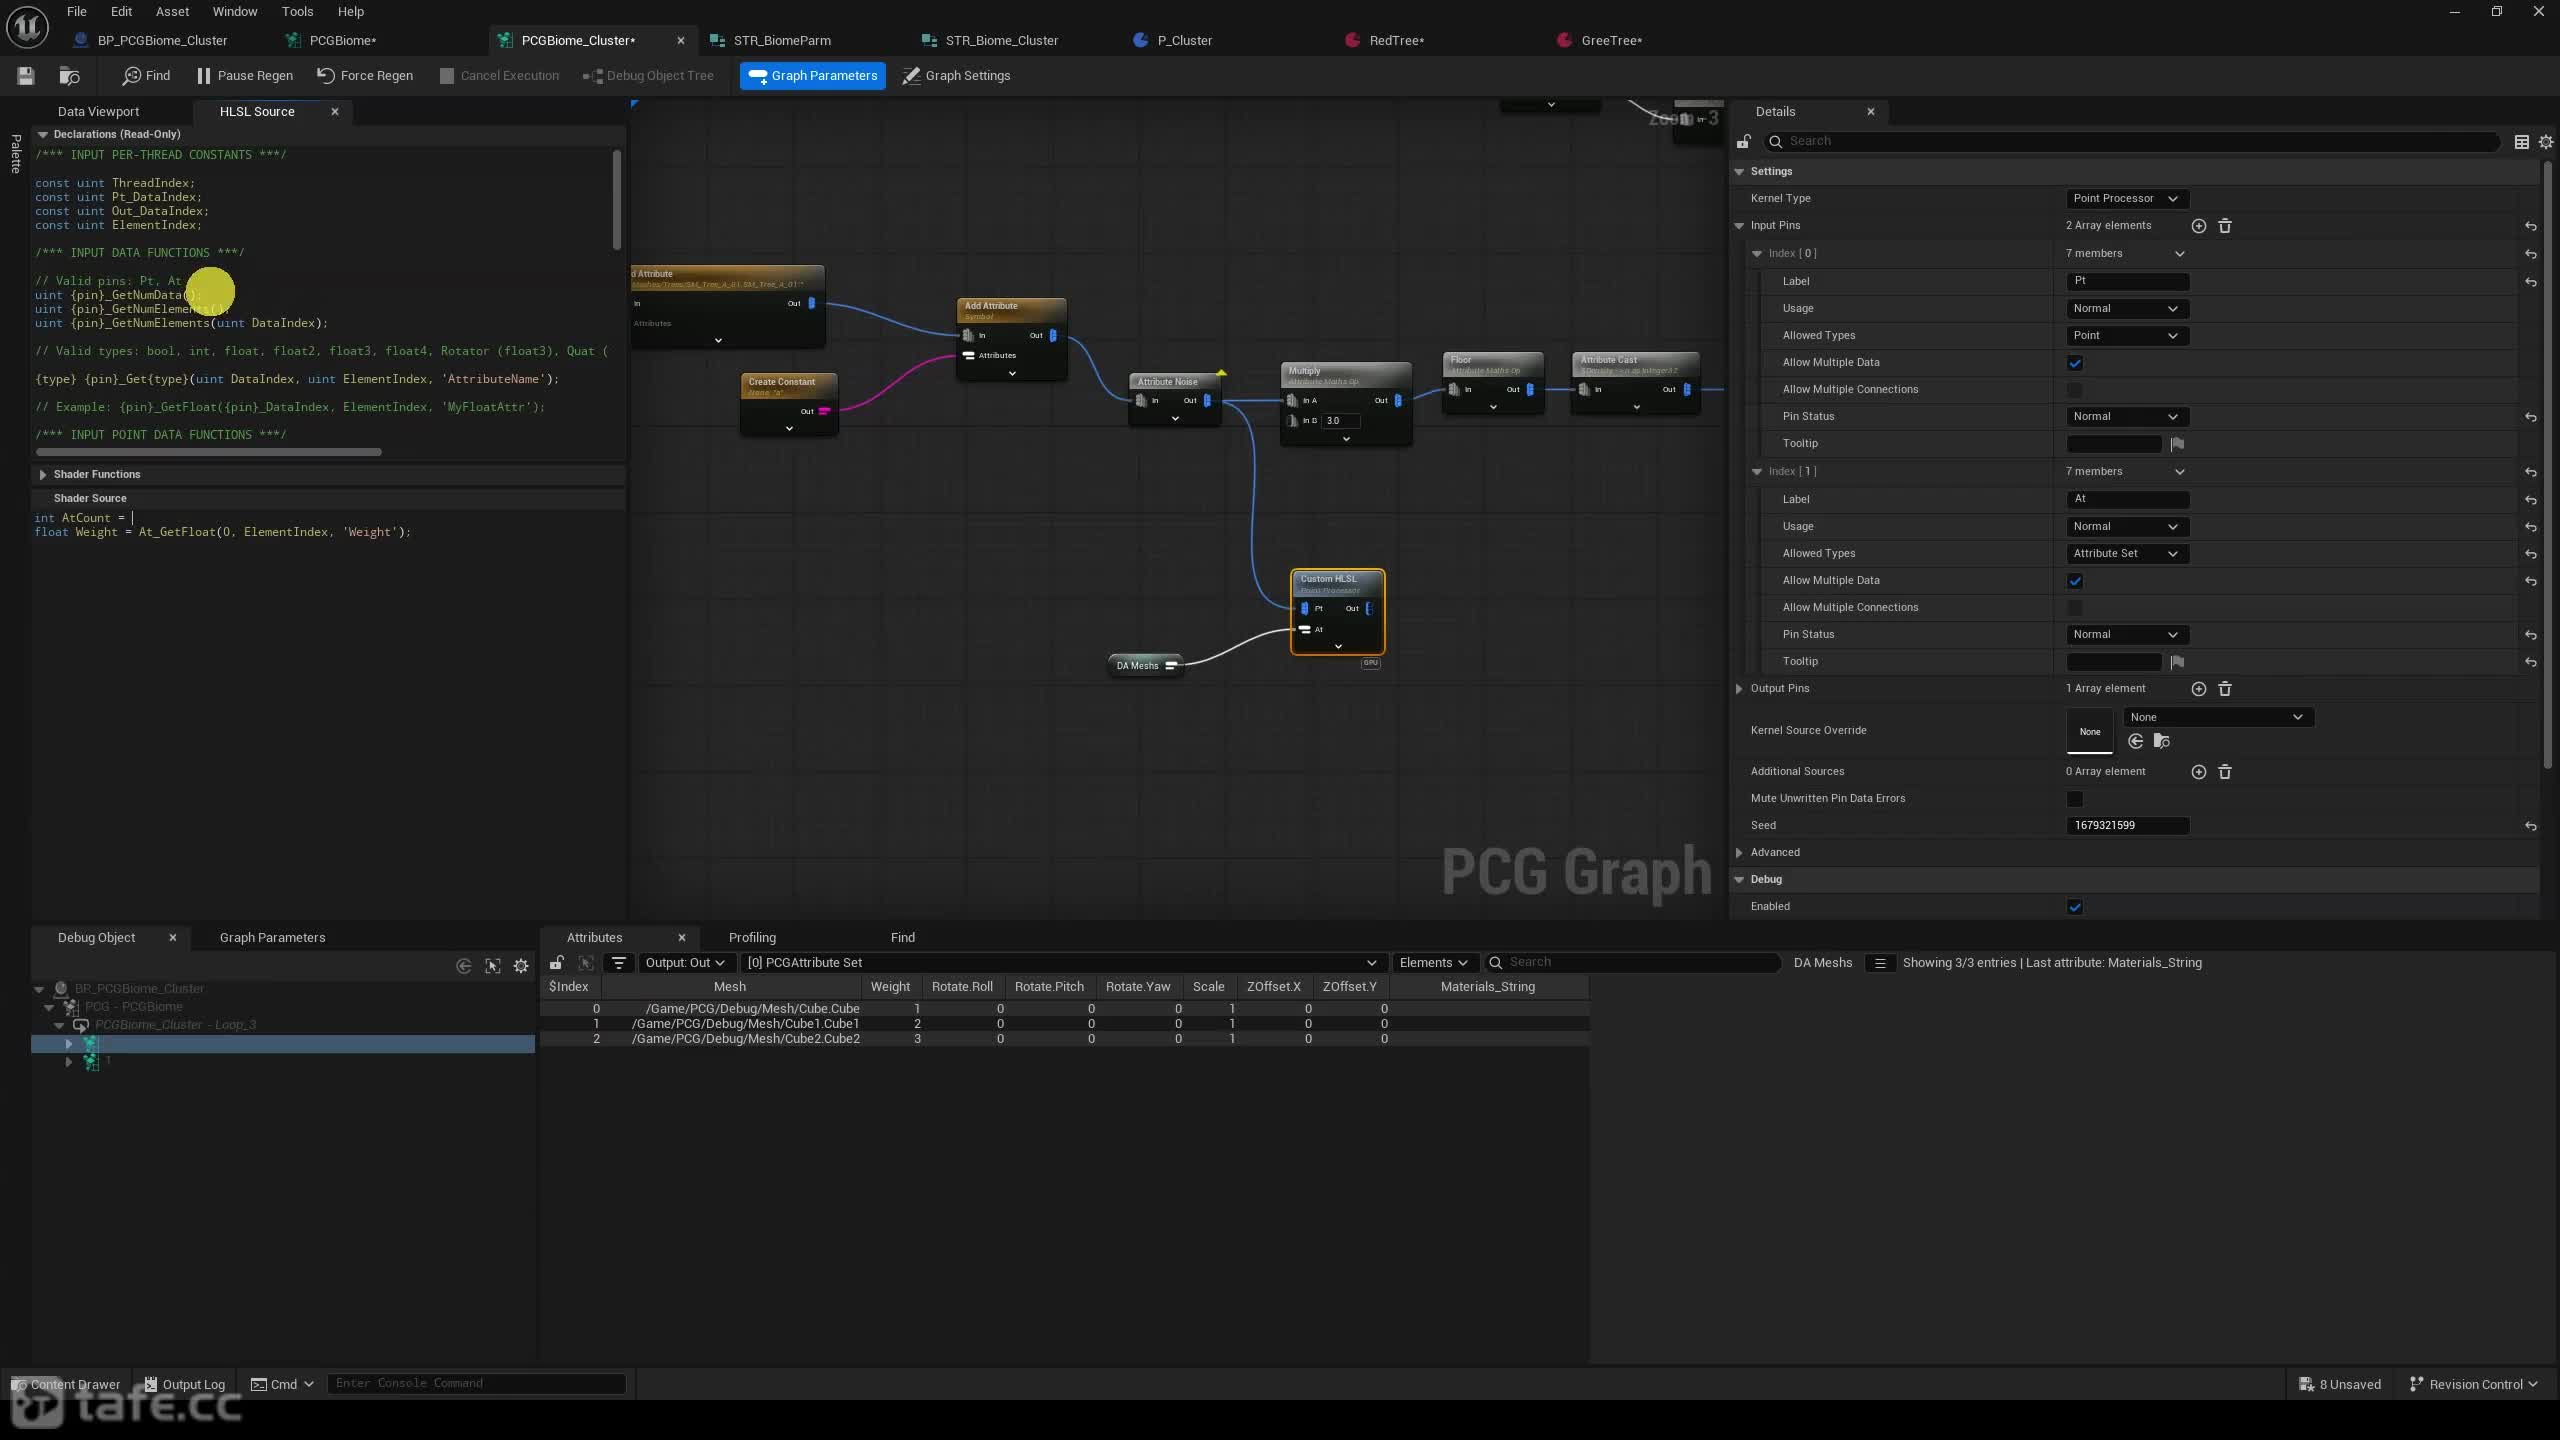
Task: Click the Enter Console Command field
Action: pos(476,1383)
